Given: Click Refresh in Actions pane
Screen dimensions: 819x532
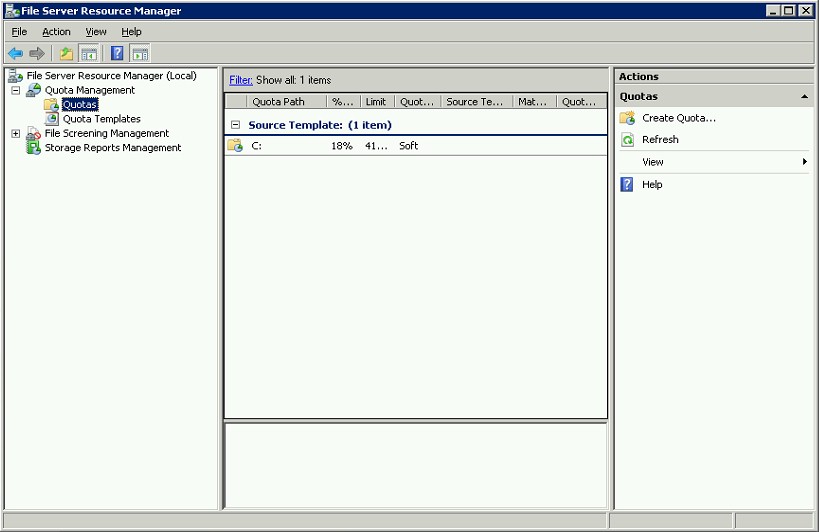Looking at the screenshot, I should coord(660,139).
